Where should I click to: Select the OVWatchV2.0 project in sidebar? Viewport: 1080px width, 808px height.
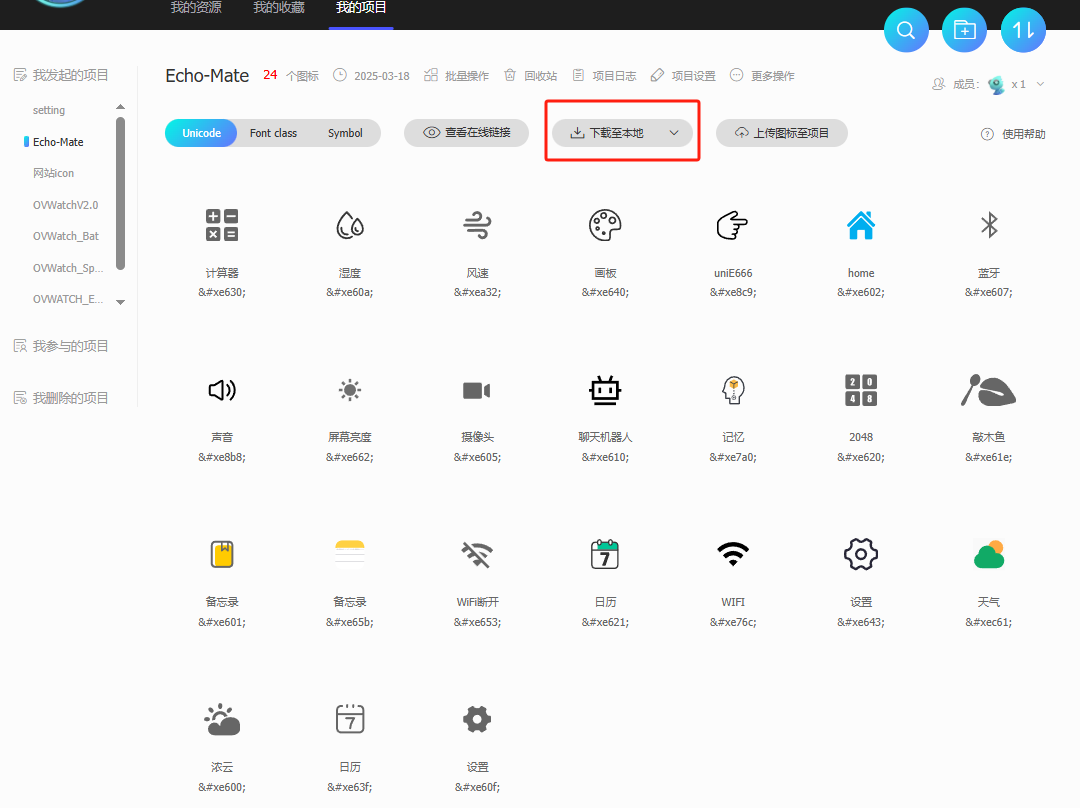66,205
